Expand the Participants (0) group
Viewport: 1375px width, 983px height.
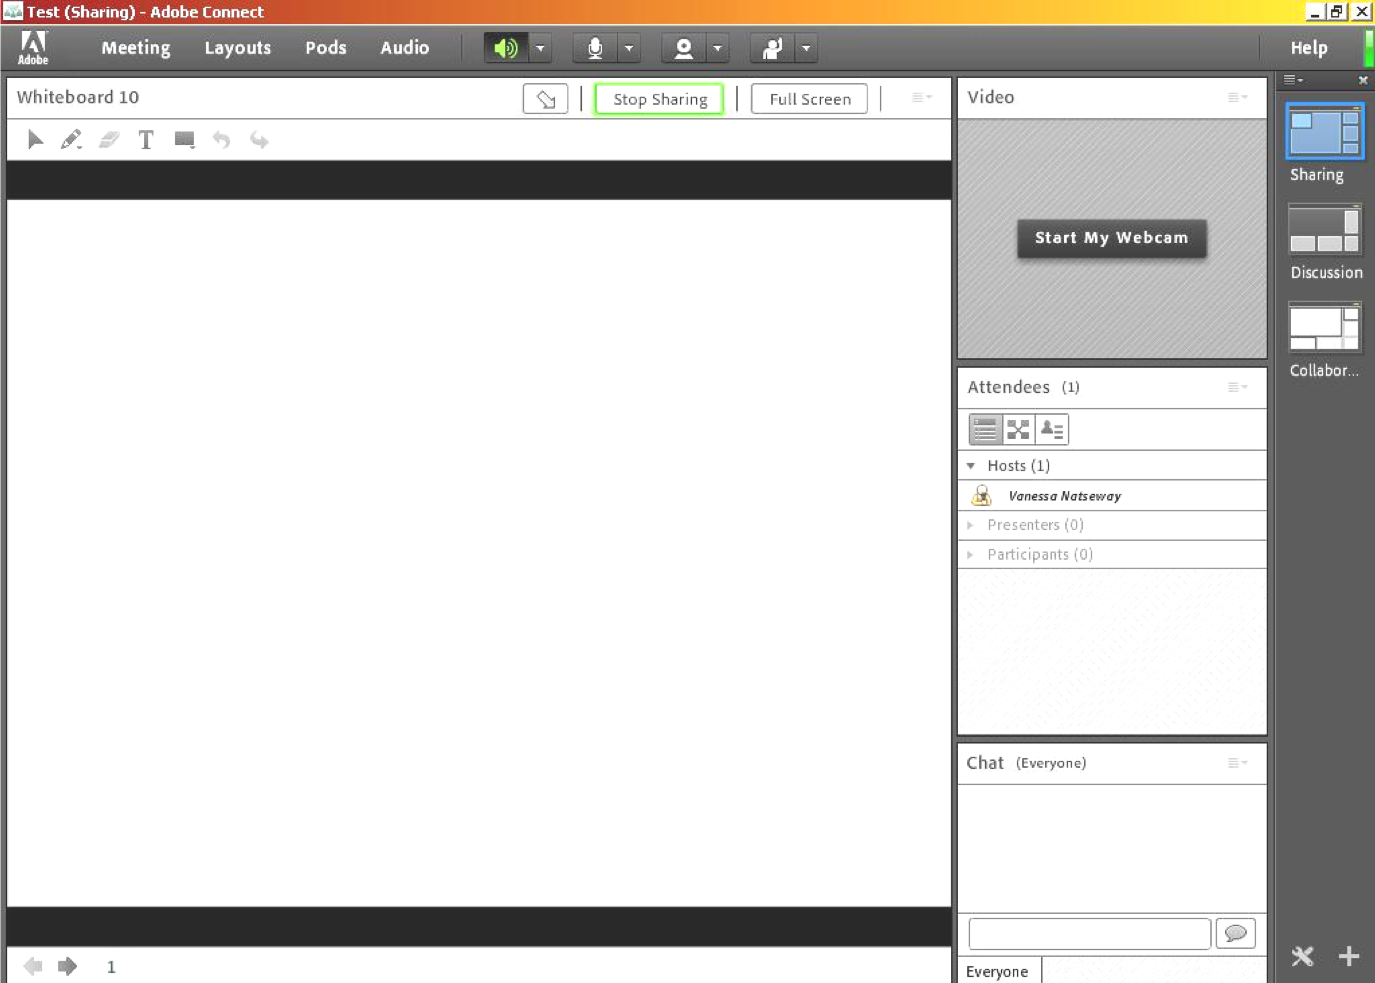pyautogui.click(x=970, y=554)
